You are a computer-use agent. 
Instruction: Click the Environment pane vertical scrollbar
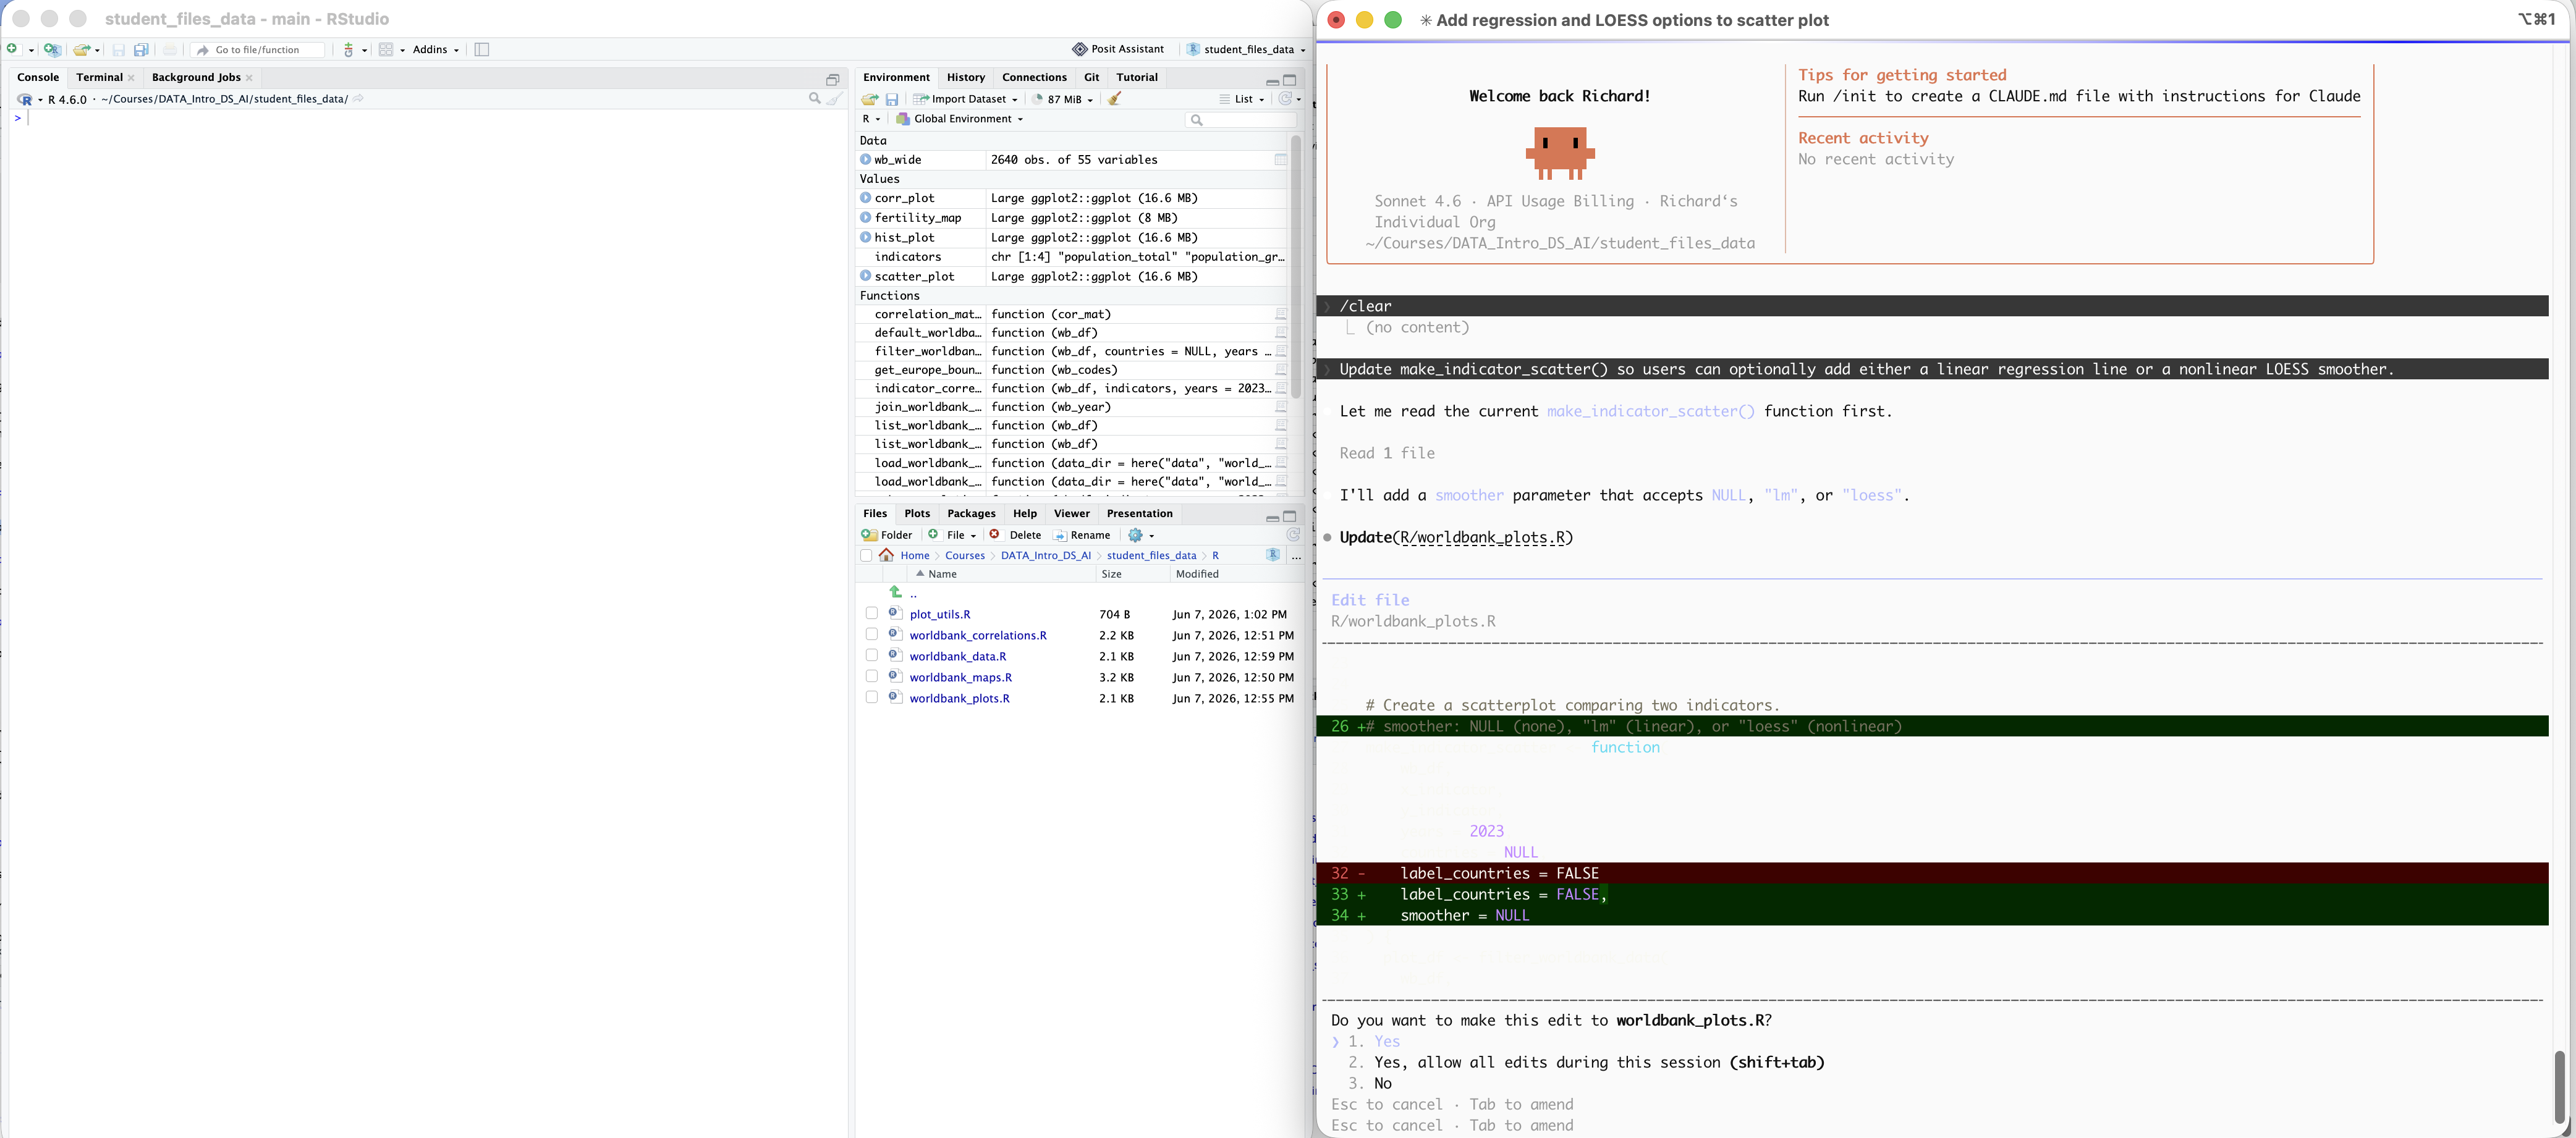coord(1296,268)
